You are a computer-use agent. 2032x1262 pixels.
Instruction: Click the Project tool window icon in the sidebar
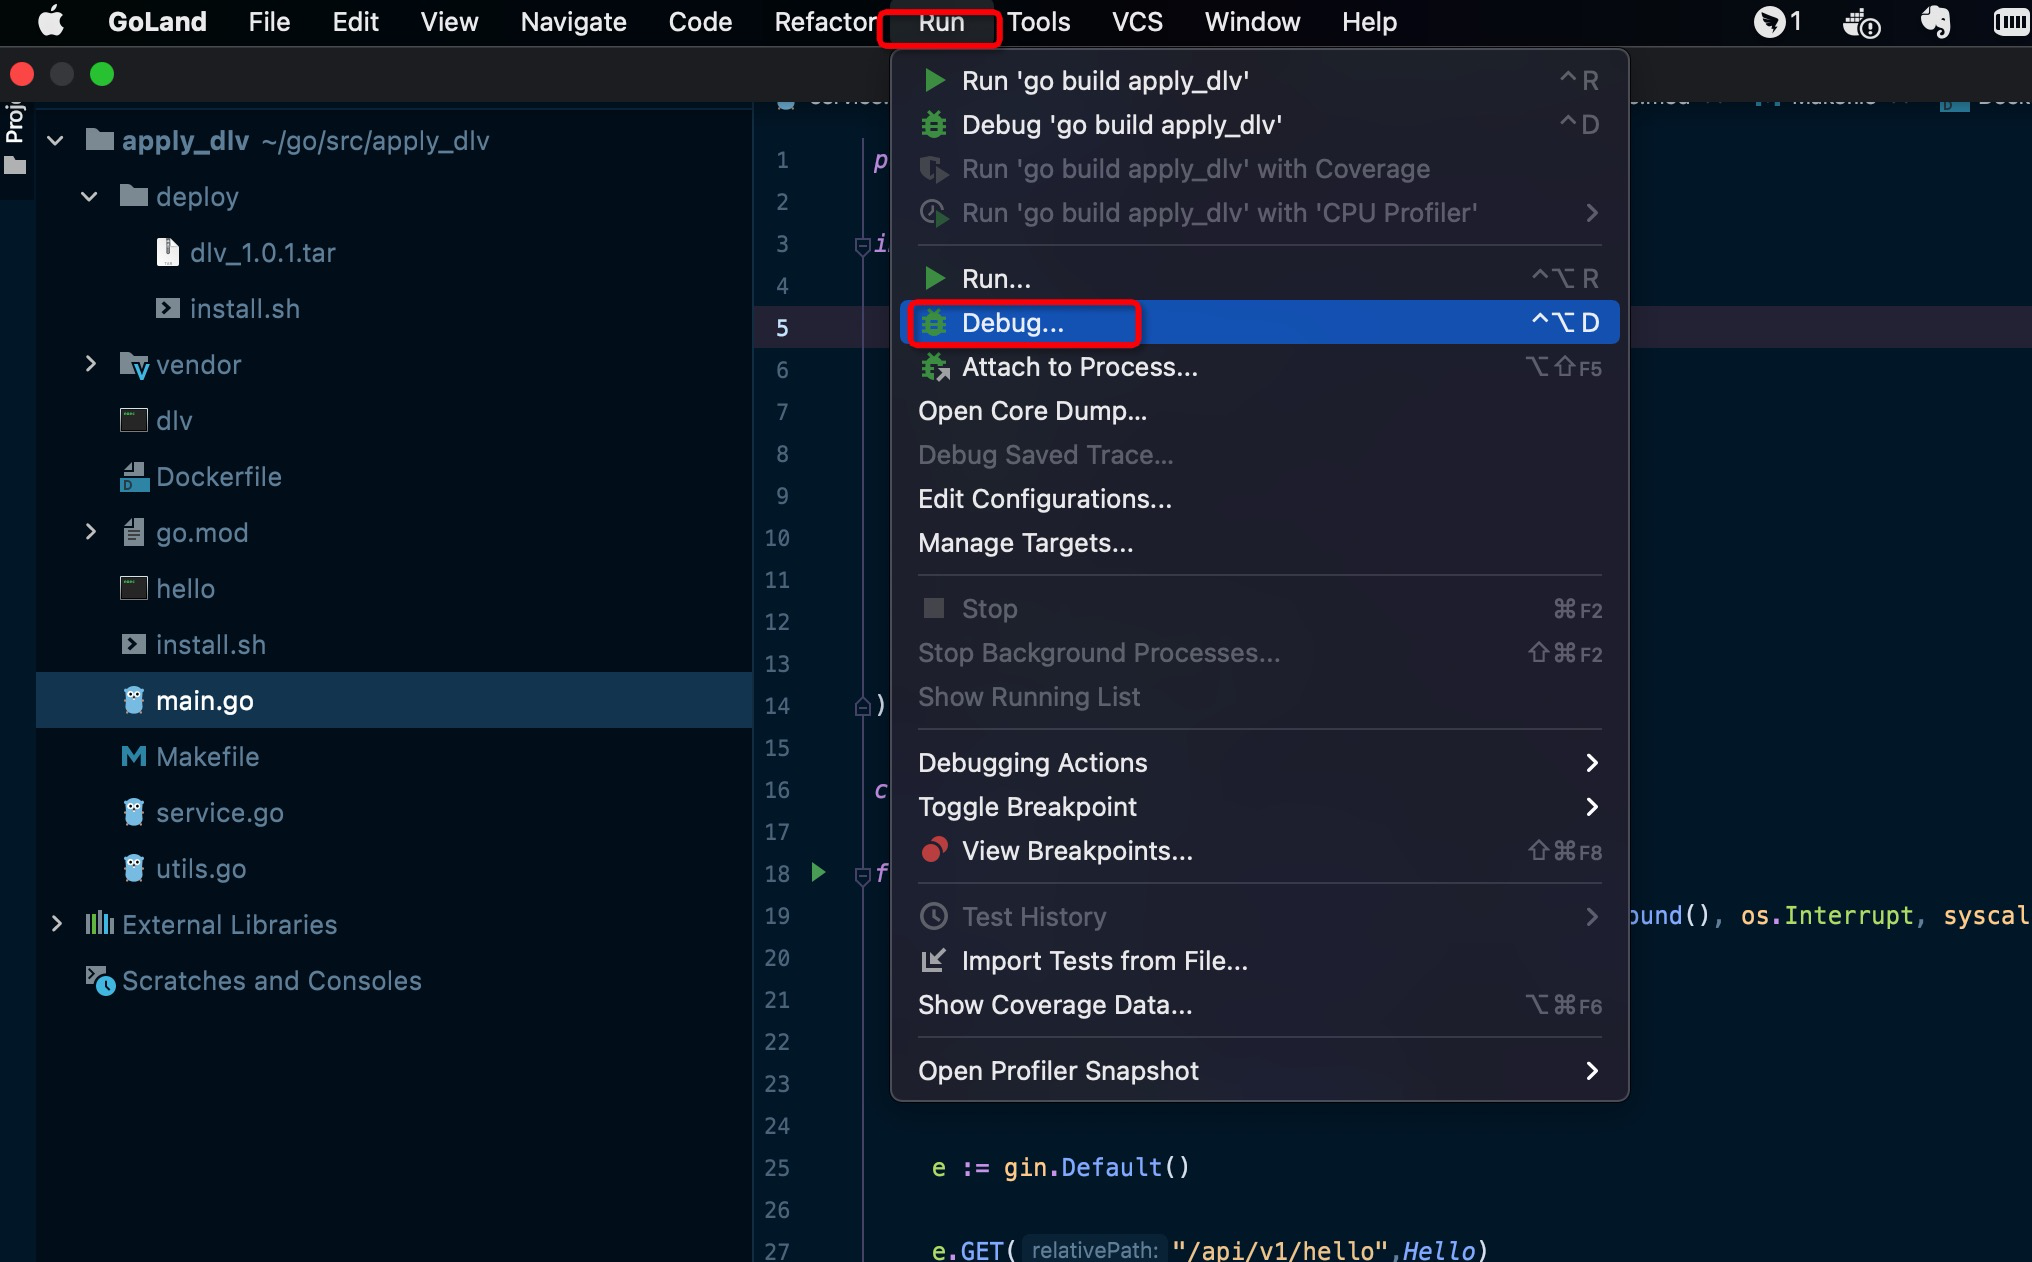(15, 165)
